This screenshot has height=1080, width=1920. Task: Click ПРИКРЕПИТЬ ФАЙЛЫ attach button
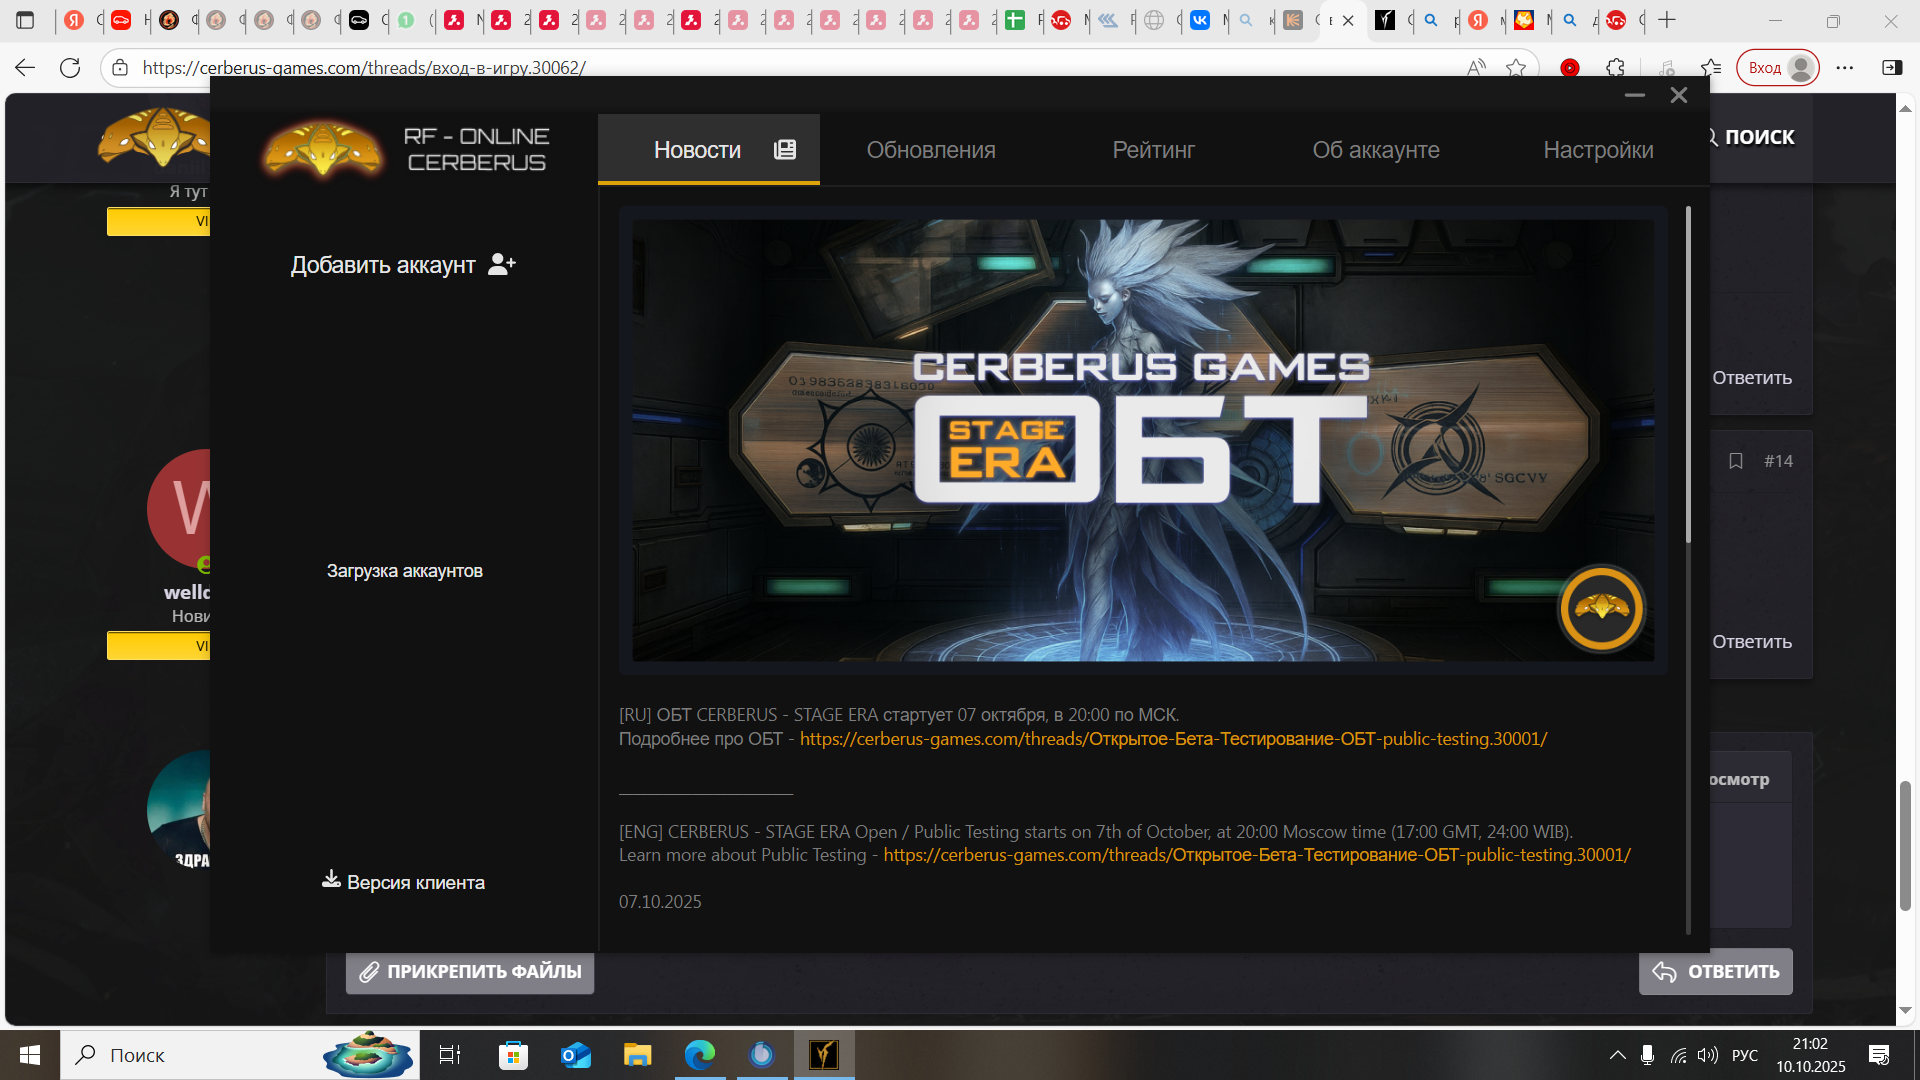470,972
